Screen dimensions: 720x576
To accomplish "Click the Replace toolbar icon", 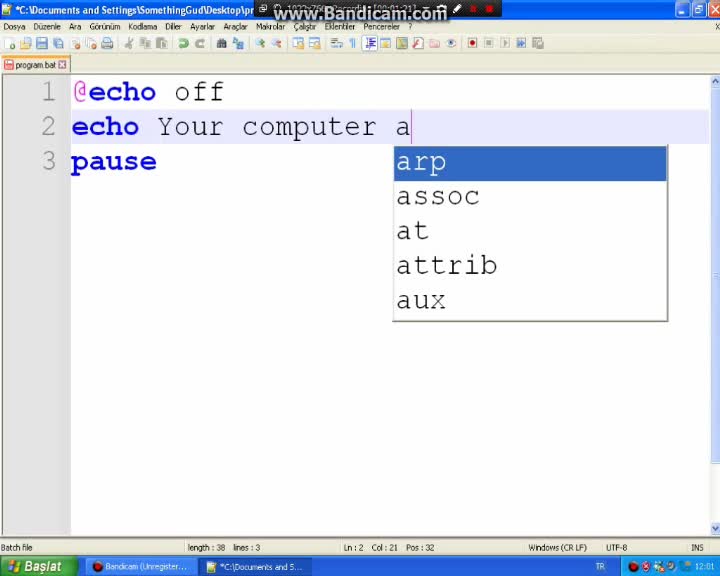I will pos(238,44).
